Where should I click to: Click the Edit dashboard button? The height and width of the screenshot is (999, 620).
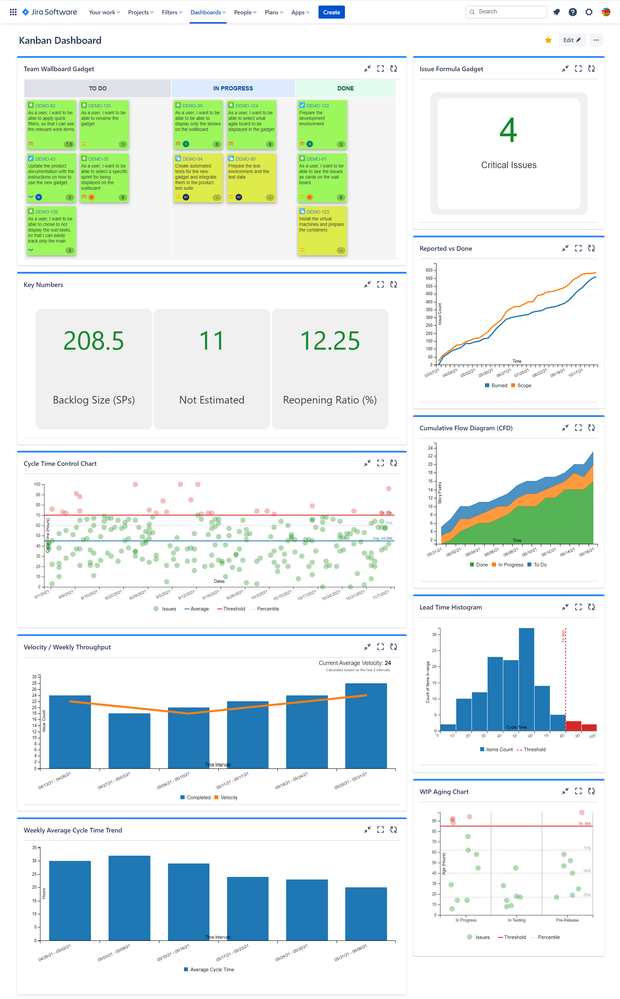pos(572,40)
